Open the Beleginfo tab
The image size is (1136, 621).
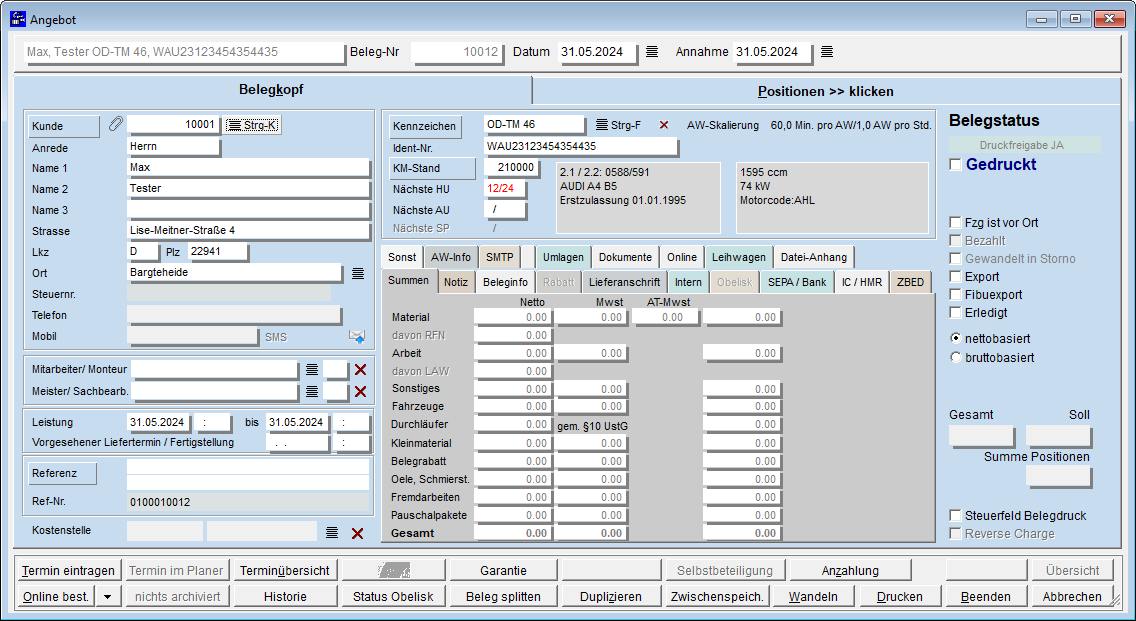click(x=505, y=283)
